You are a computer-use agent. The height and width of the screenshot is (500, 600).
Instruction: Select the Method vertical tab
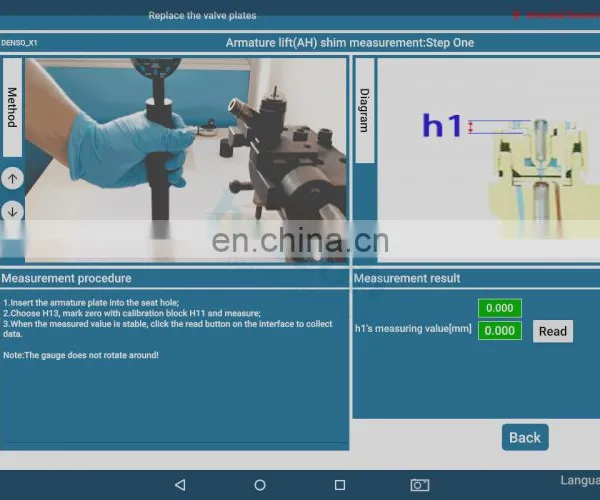pyautogui.click(x=12, y=107)
